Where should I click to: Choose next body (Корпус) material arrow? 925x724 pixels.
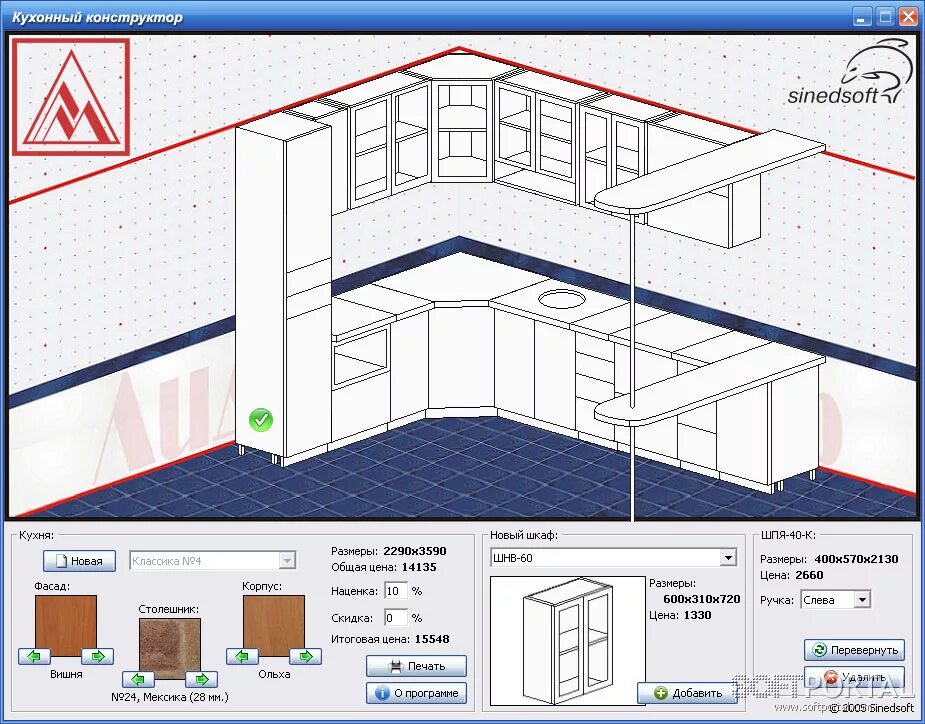[306, 656]
